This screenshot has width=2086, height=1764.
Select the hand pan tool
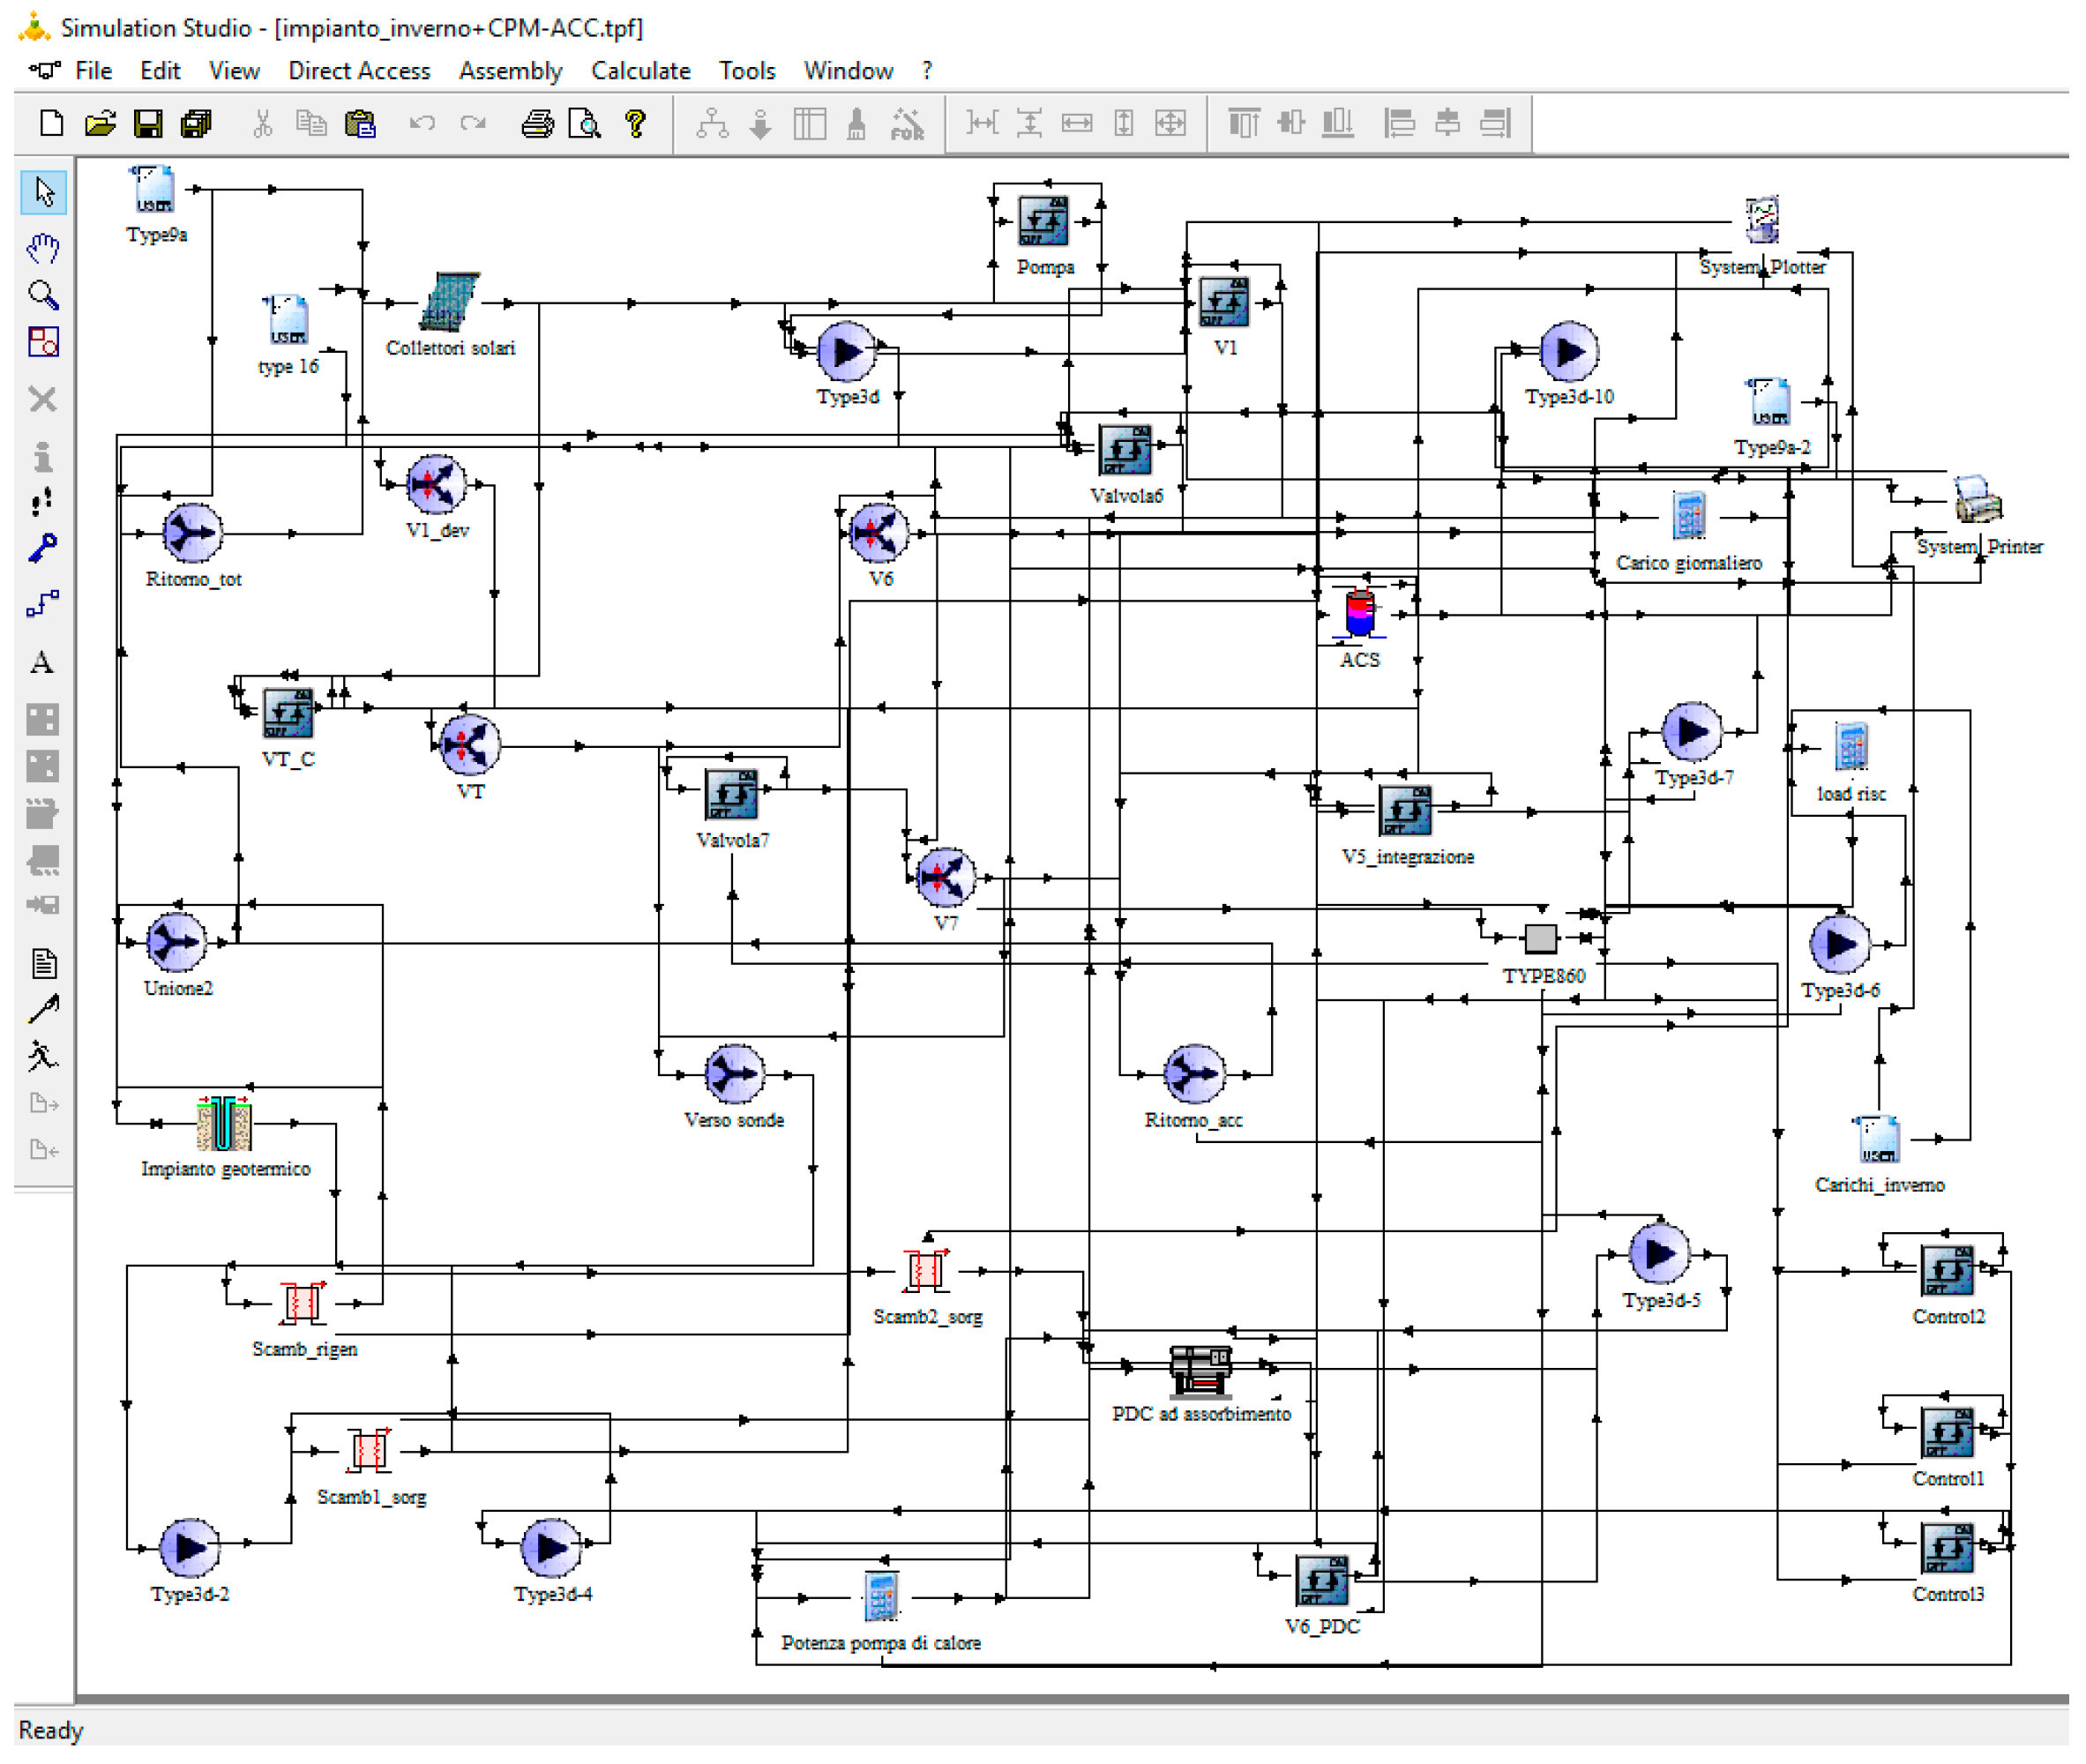[43, 247]
